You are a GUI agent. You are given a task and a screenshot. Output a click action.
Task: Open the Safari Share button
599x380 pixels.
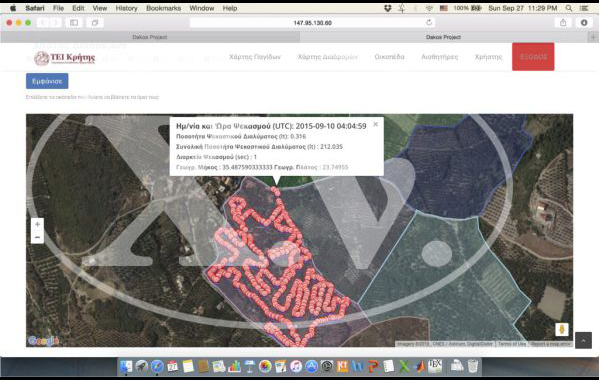563,23
